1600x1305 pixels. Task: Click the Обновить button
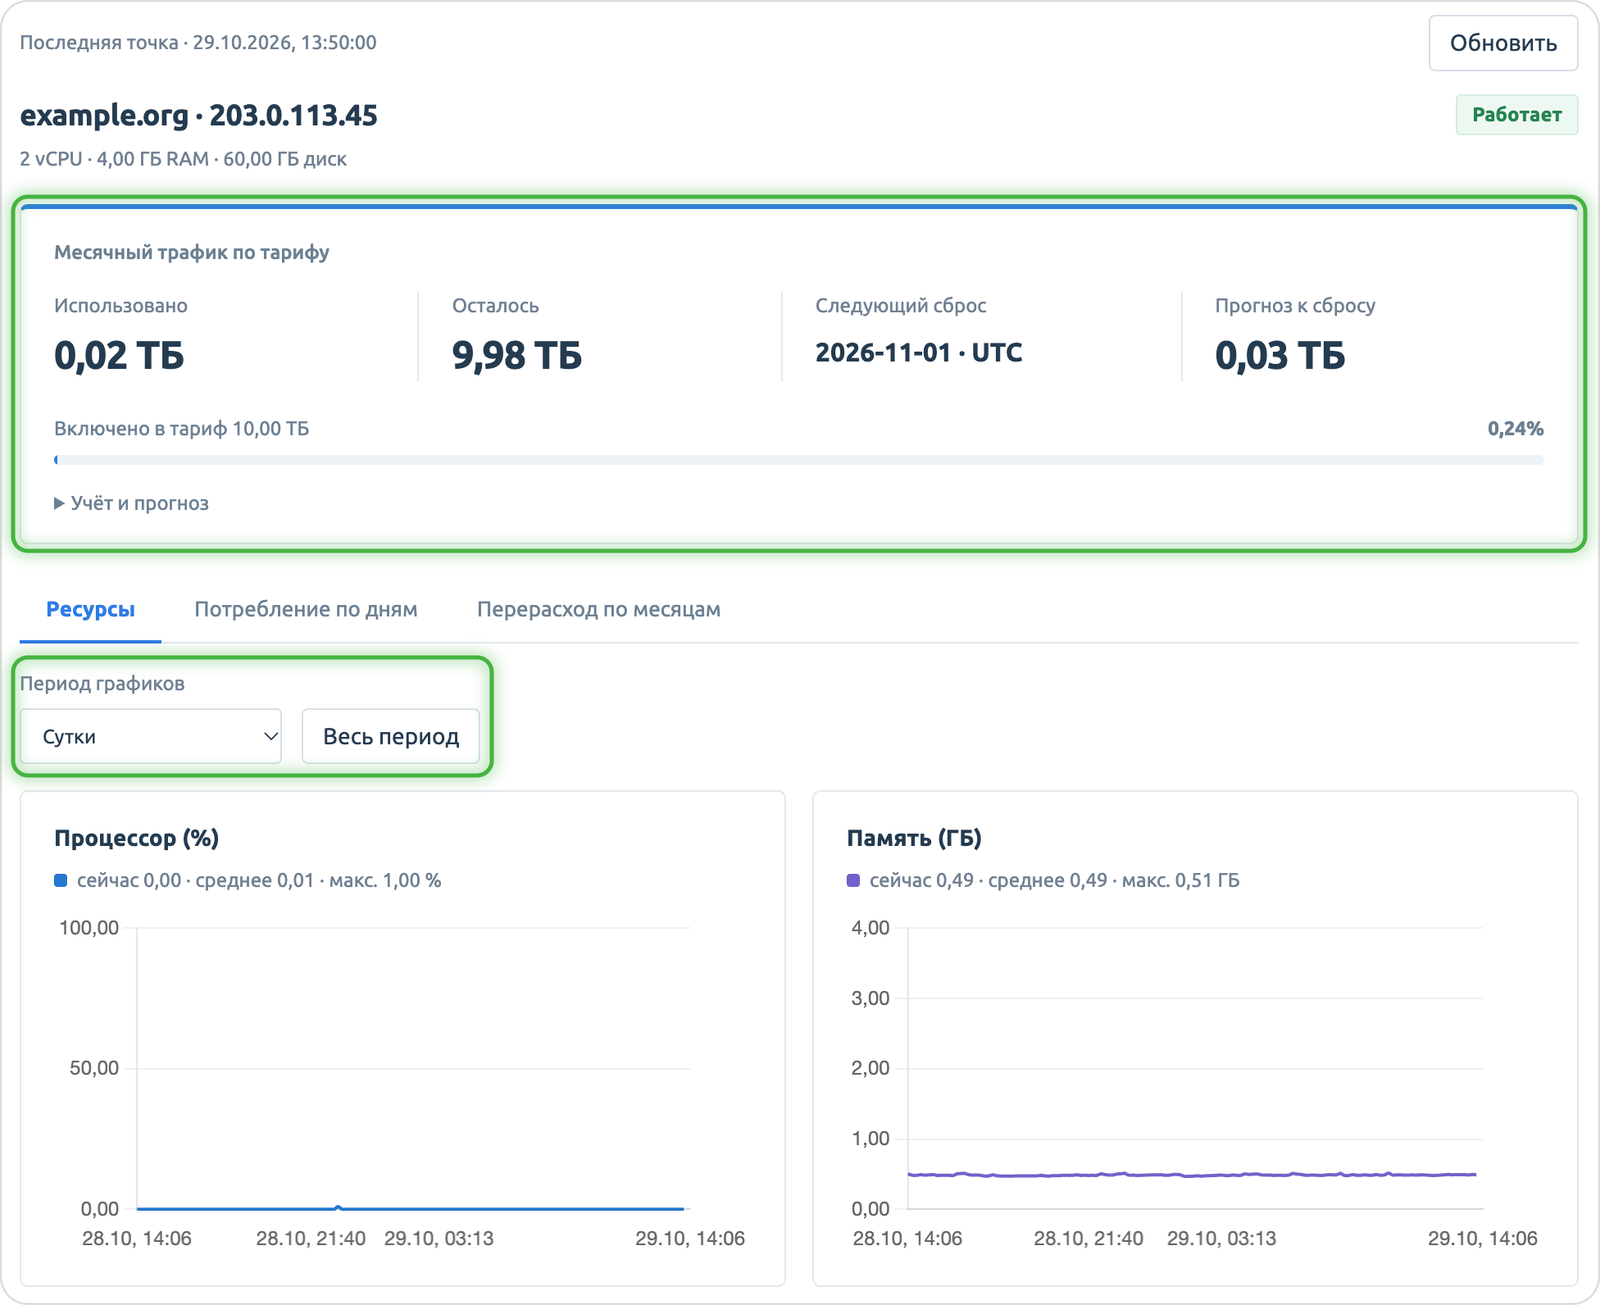click(1503, 43)
